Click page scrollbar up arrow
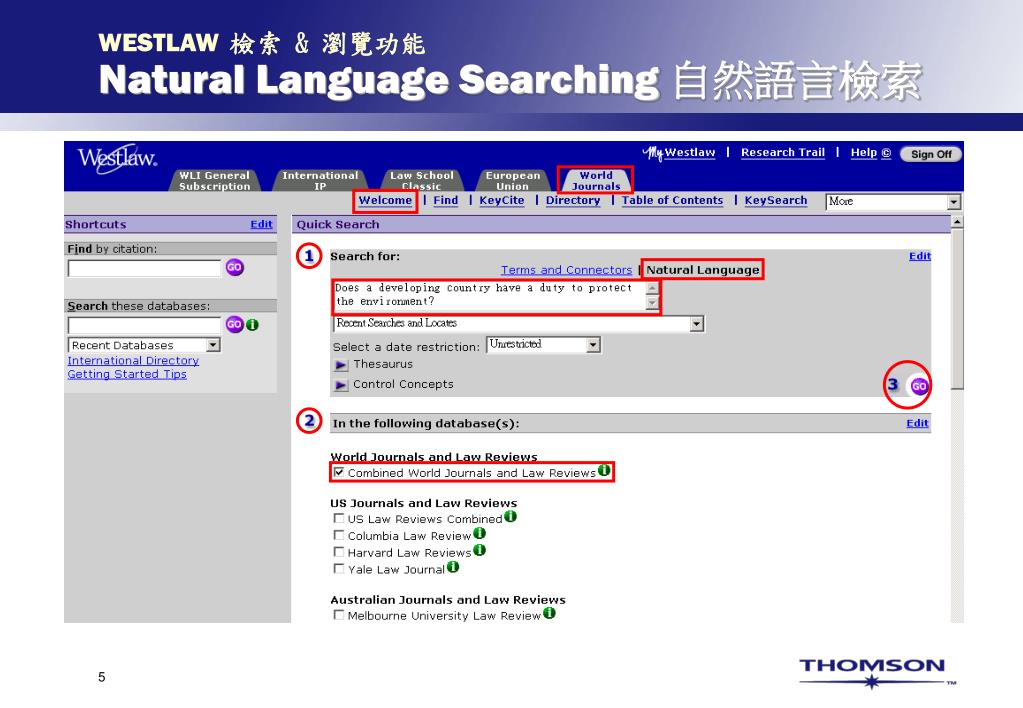This screenshot has width=1023, height=708. (x=957, y=222)
